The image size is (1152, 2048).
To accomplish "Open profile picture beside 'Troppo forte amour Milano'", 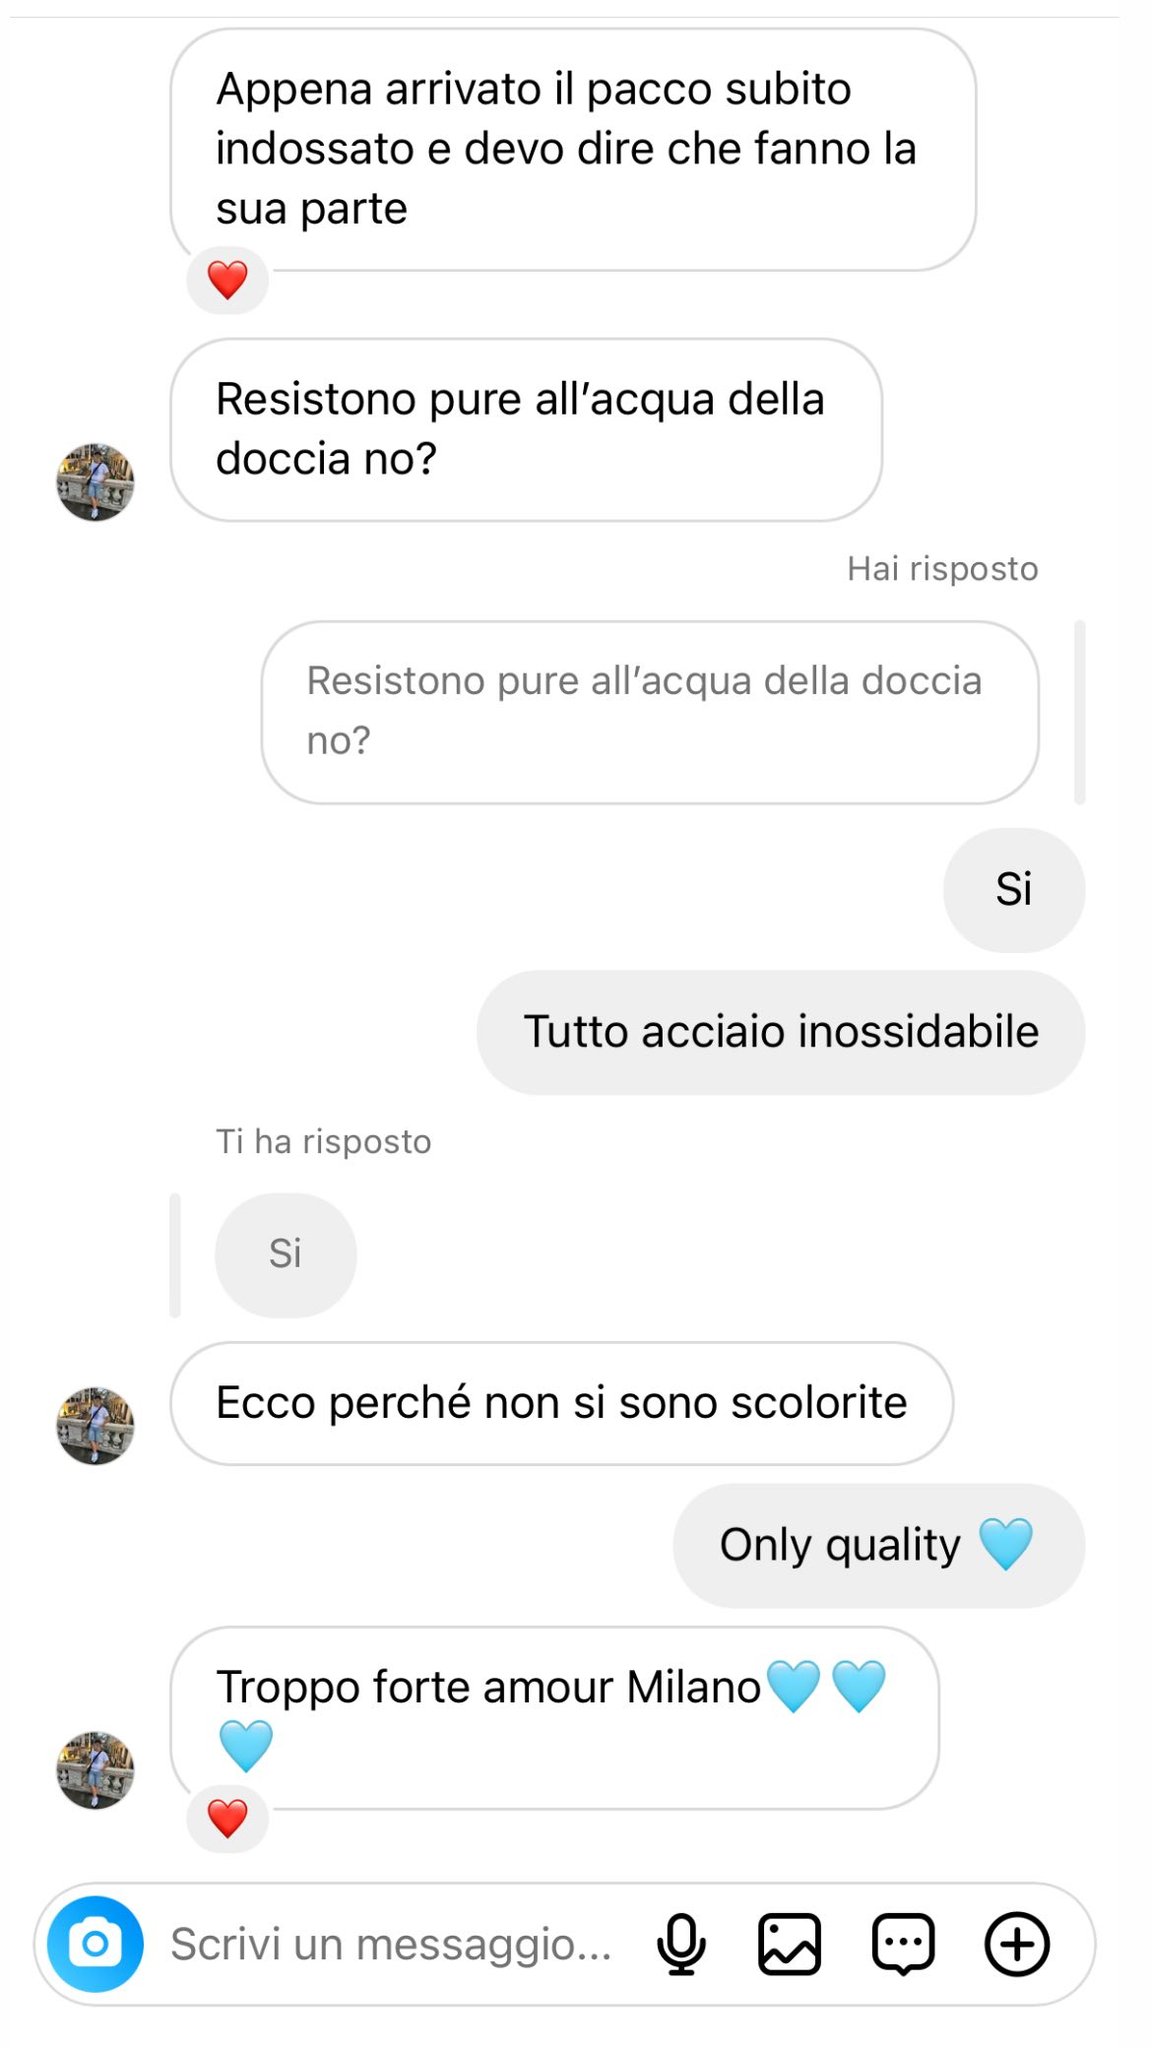I will coord(95,1770).
